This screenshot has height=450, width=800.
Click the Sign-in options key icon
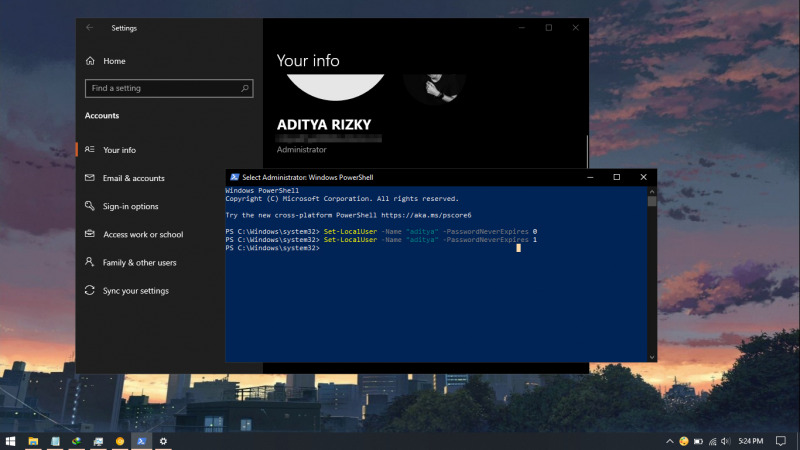click(89, 206)
